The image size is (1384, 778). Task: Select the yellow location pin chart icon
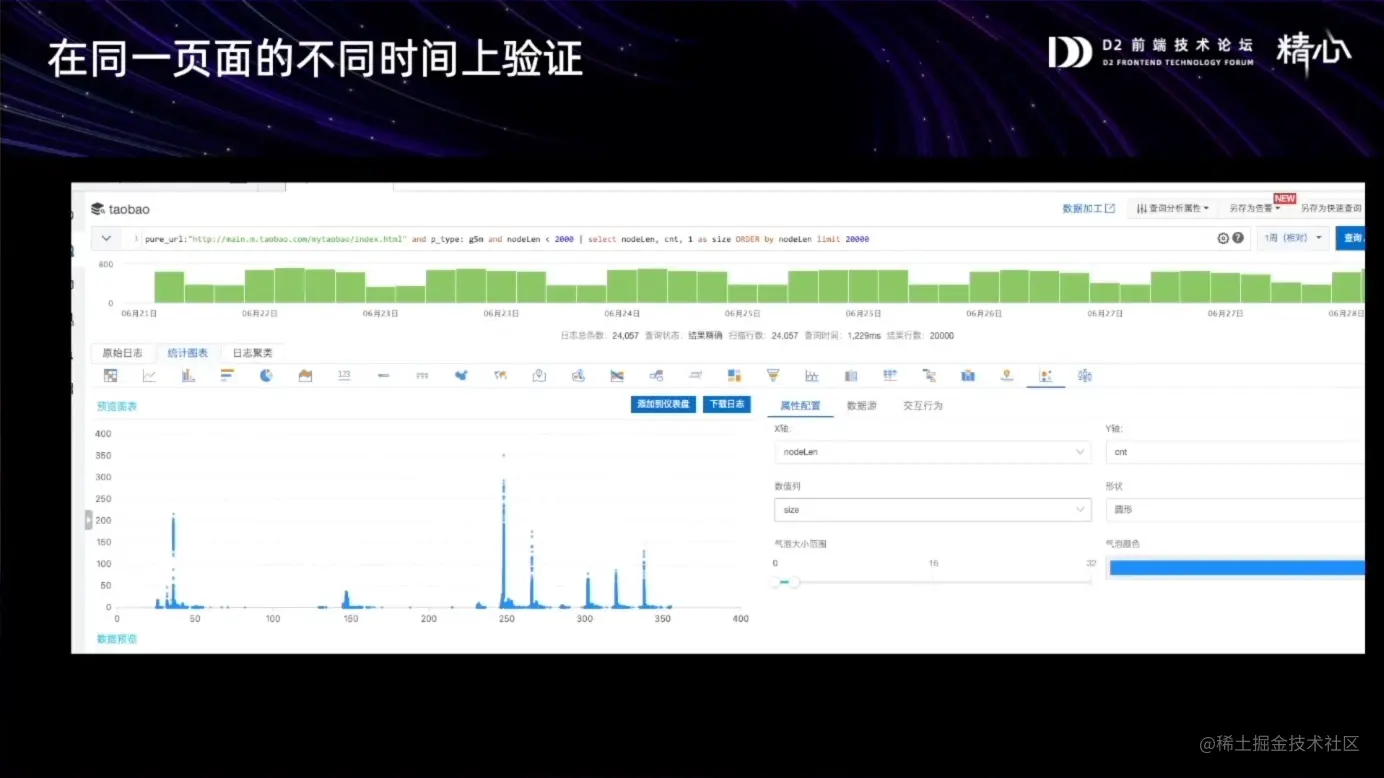tap(1007, 376)
